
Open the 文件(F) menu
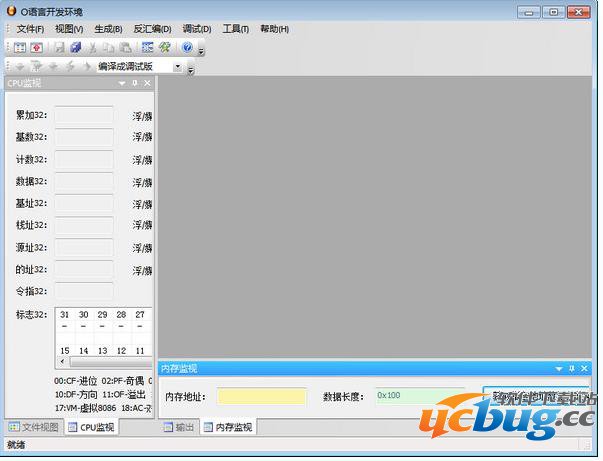click(x=30, y=29)
